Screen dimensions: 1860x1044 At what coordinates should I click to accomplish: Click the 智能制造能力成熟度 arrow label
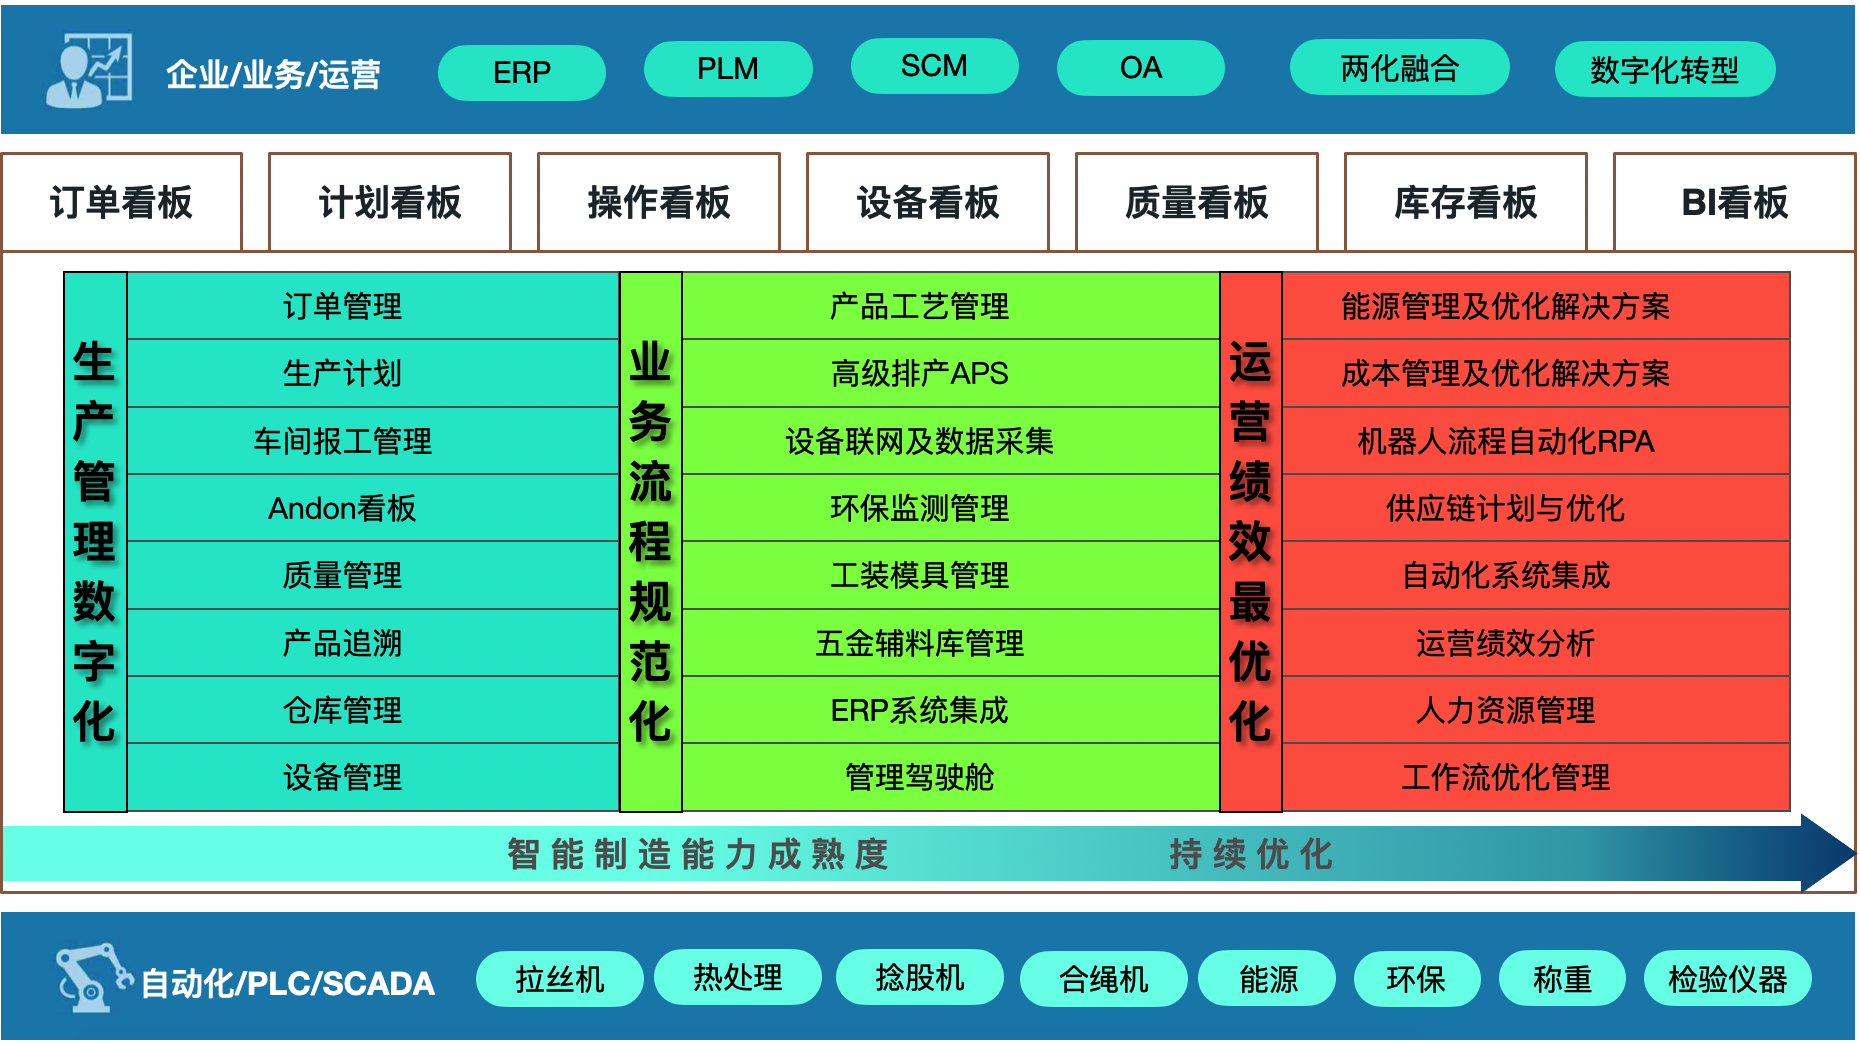pos(698,854)
